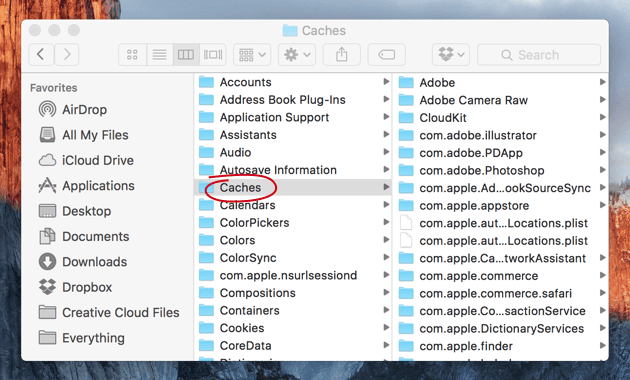Select the Adobe Camera Raw folder
The width and height of the screenshot is (630, 380).
[x=501, y=100]
